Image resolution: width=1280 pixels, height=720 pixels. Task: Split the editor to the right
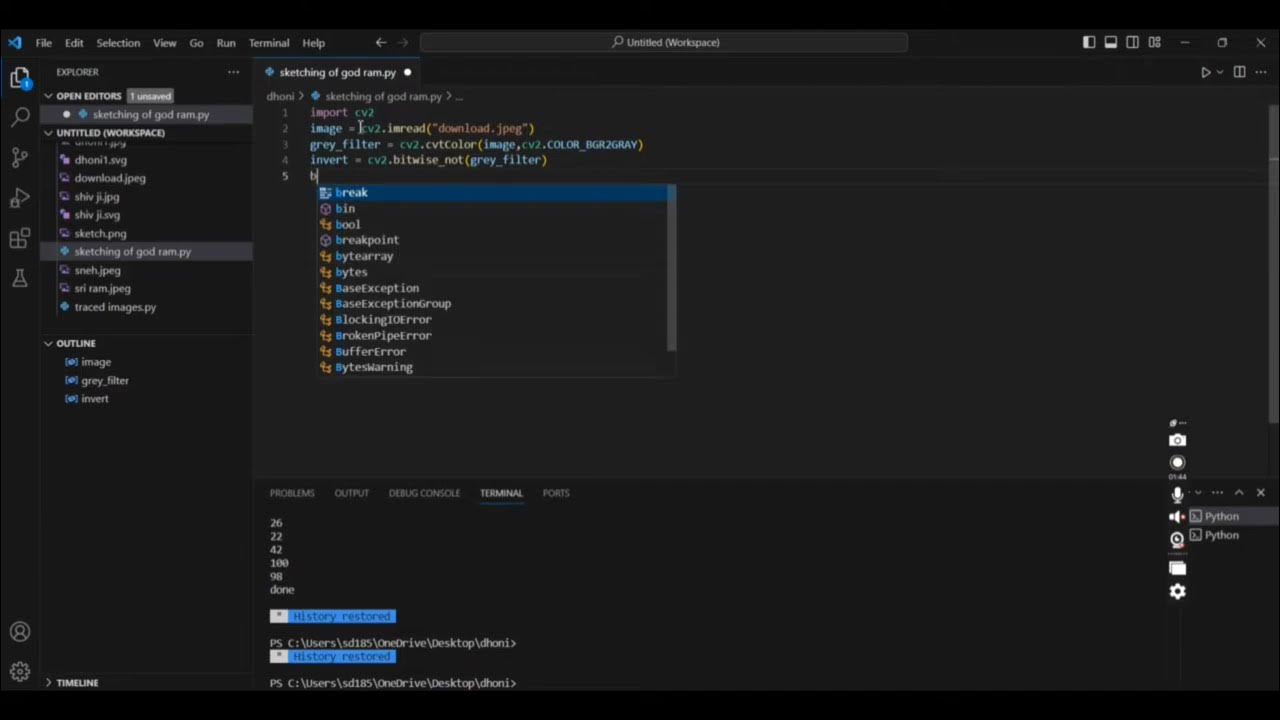click(x=1239, y=72)
